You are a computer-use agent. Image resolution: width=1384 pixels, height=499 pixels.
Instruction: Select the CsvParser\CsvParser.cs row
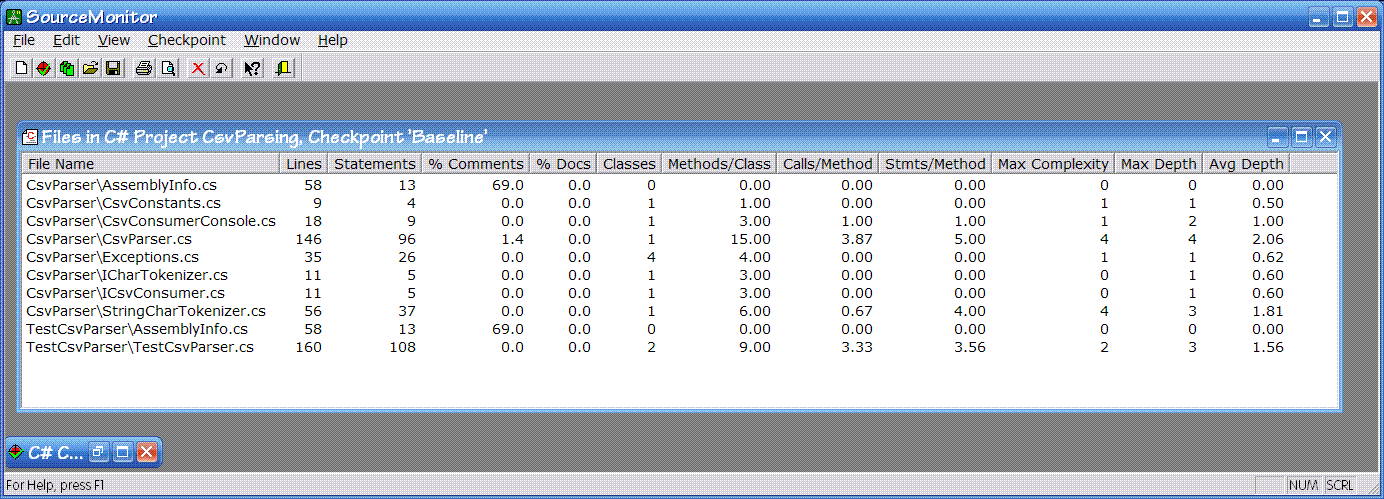tap(655, 239)
